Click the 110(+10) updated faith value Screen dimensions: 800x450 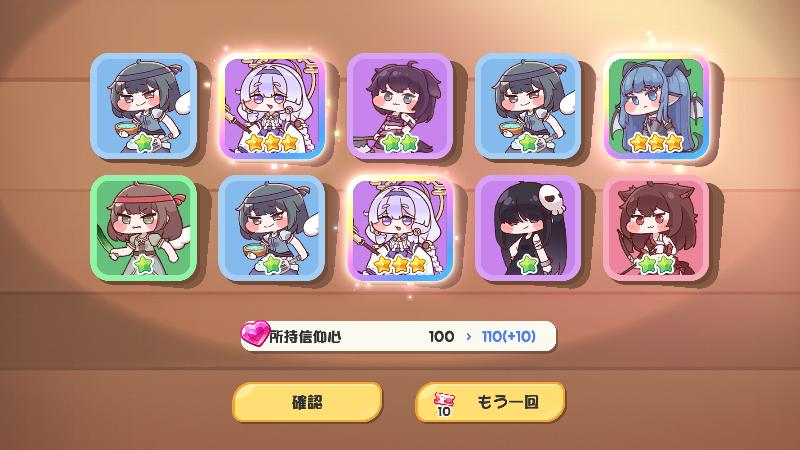pyautogui.click(x=509, y=336)
